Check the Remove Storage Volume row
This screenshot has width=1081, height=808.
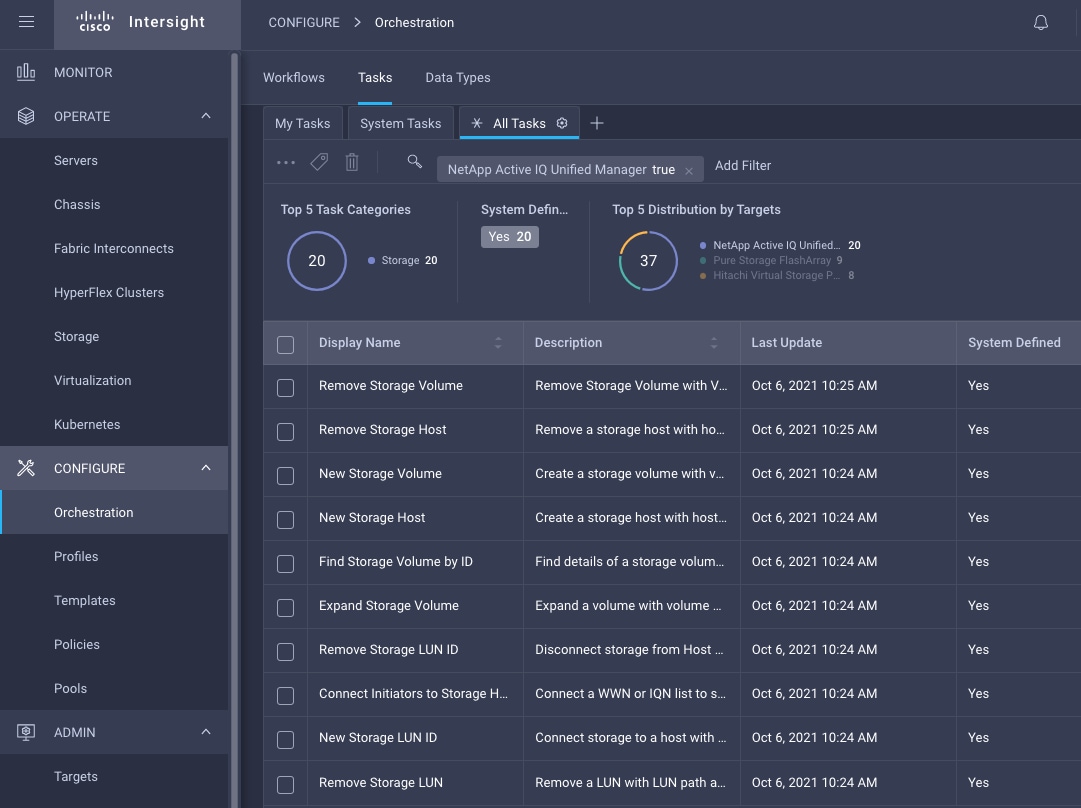click(x=285, y=387)
